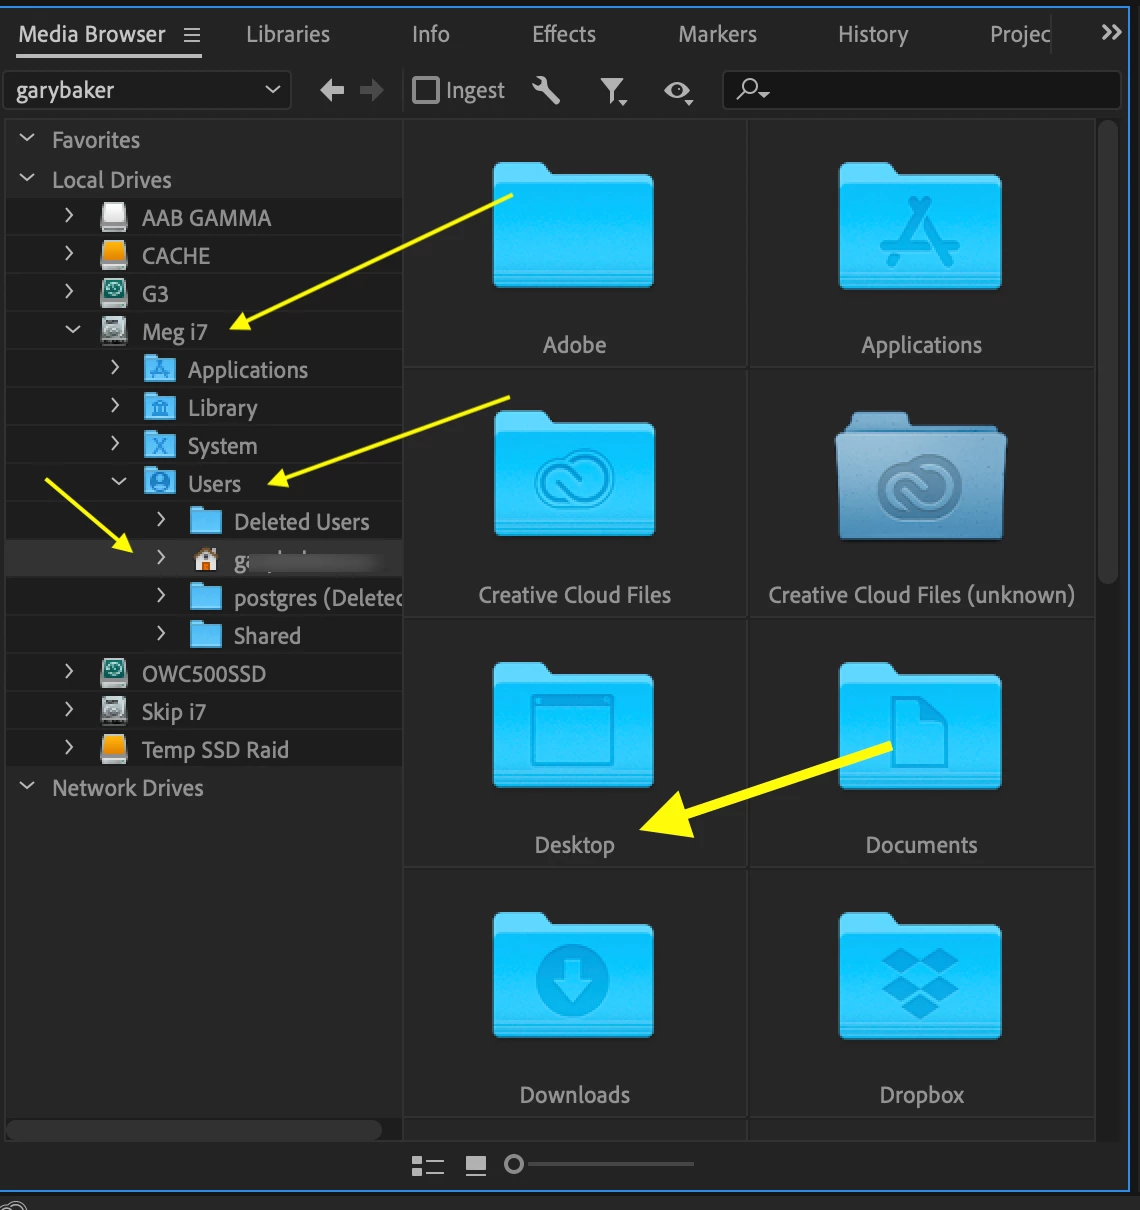Expand the G3 drive
1140x1210 pixels.
[68, 291]
